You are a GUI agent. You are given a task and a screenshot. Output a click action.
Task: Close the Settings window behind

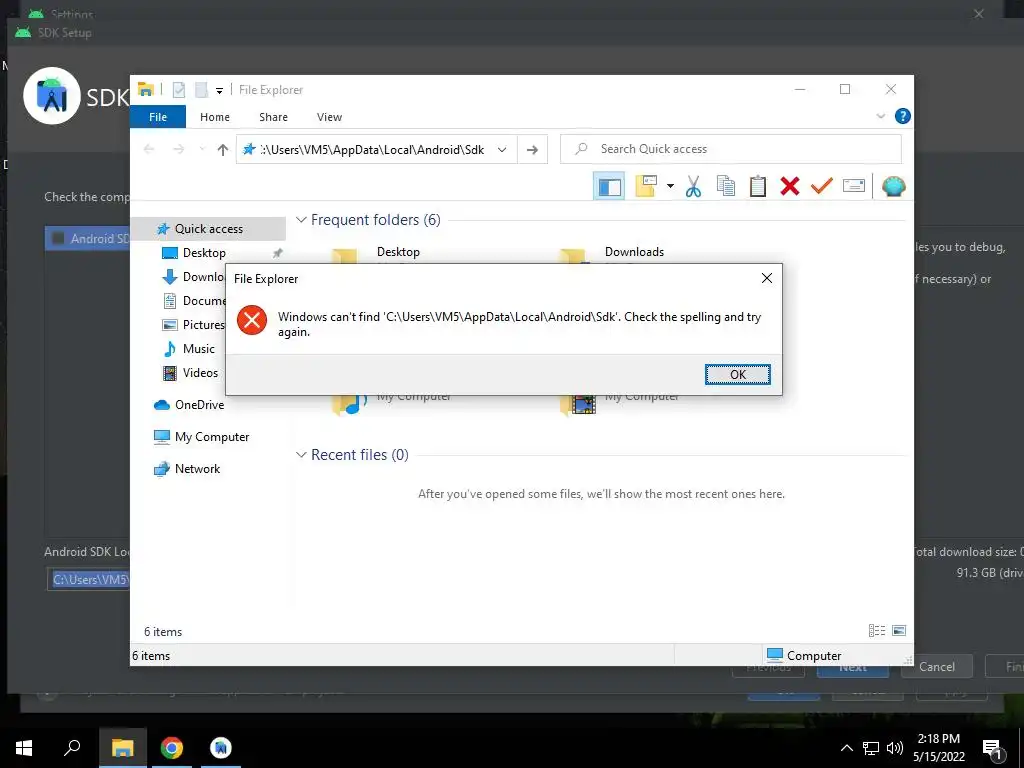(978, 14)
